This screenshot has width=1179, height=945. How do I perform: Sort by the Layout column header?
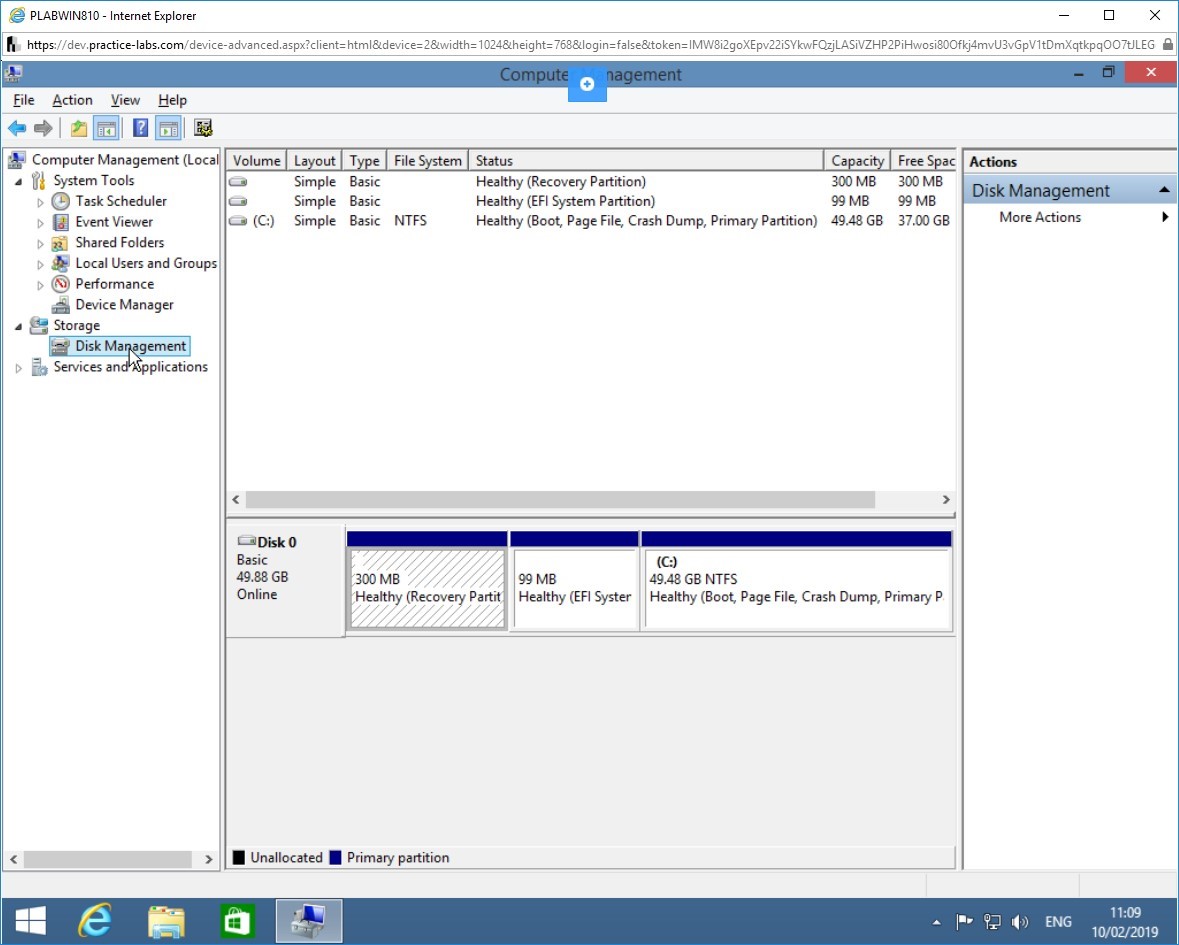(x=314, y=161)
